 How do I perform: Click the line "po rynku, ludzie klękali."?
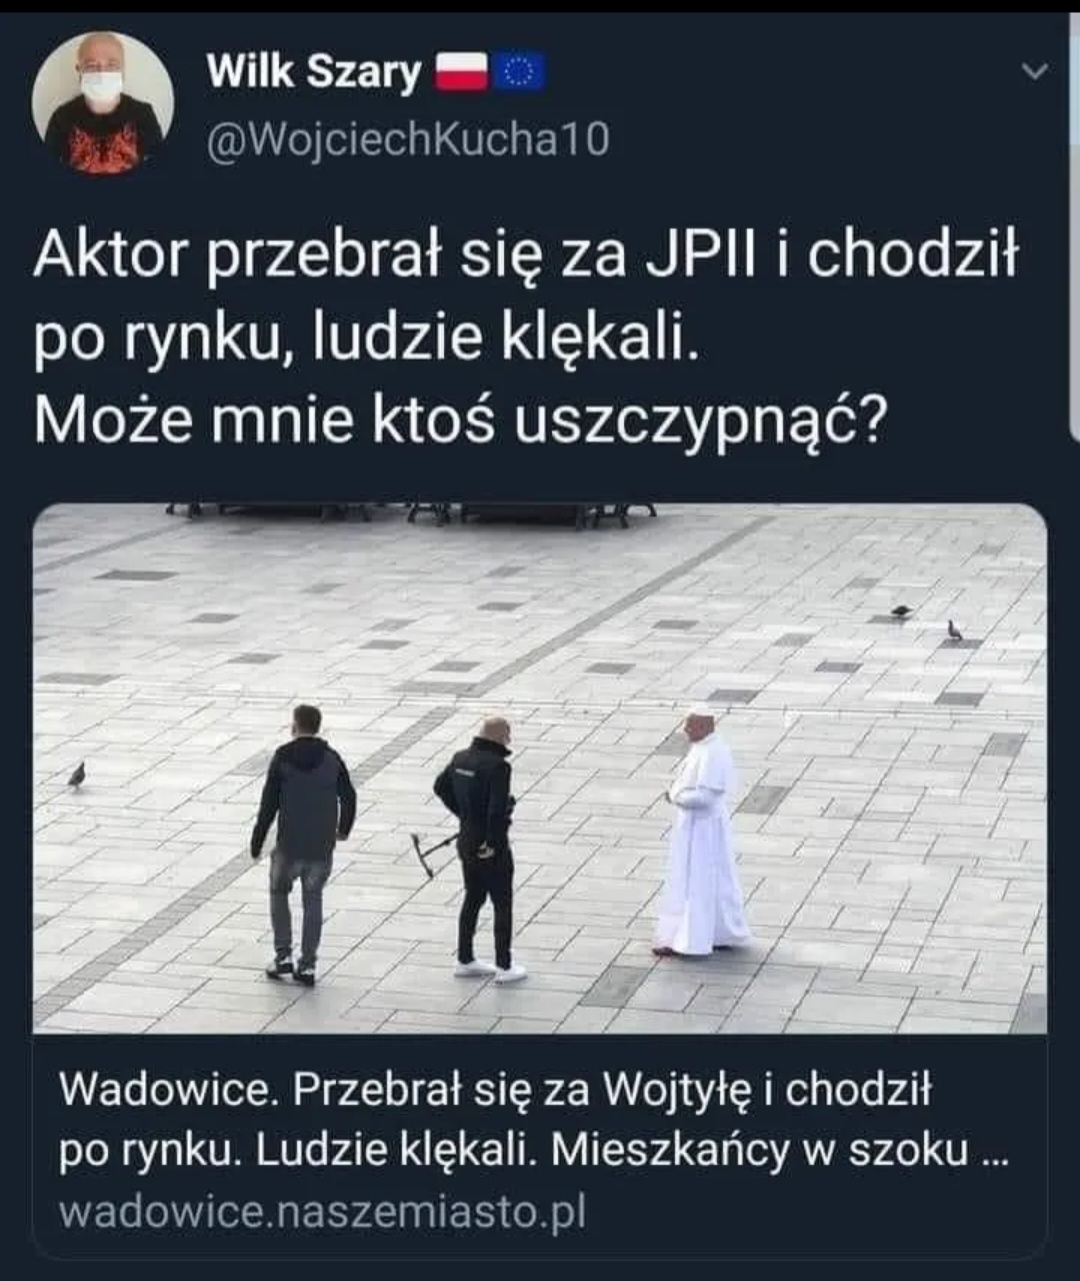(x=365, y=338)
